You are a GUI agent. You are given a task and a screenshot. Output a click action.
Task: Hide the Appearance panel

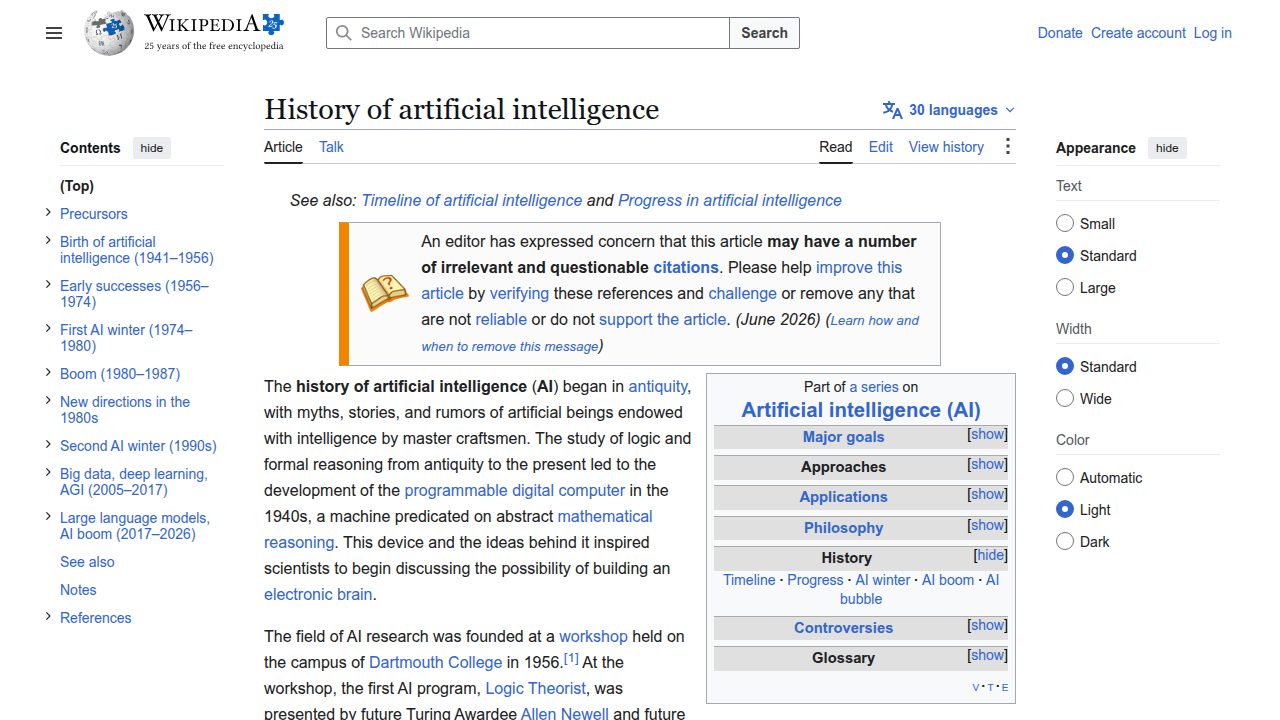[x=1167, y=148]
